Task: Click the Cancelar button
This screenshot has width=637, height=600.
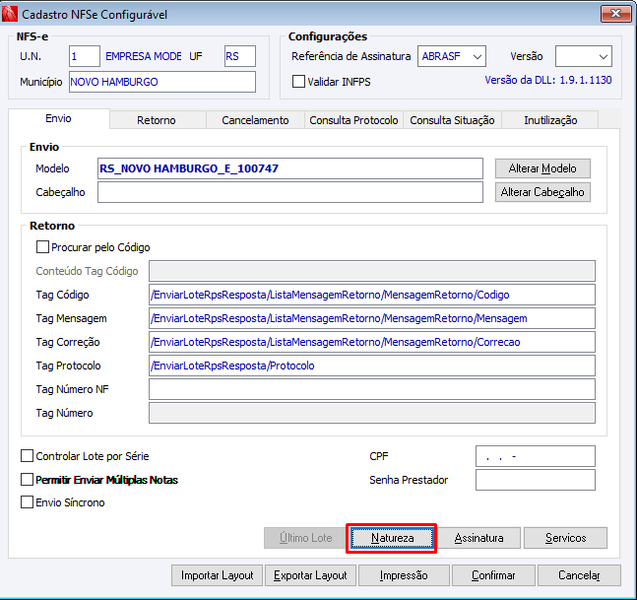Action: pyautogui.click(x=579, y=575)
